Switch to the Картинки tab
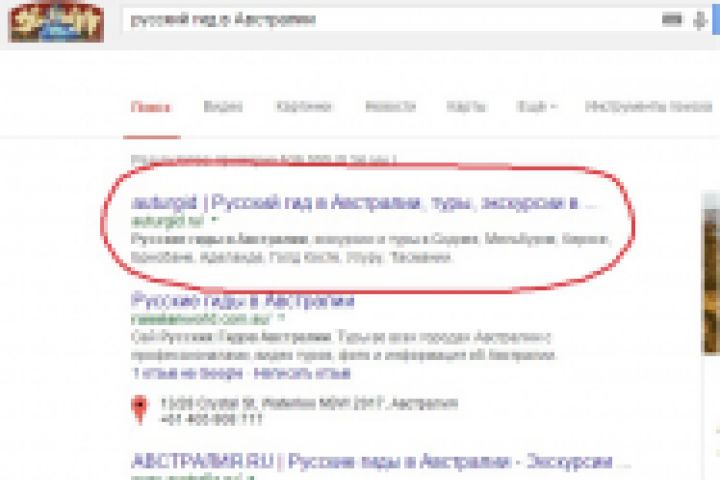The height and width of the screenshot is (480, 720). [304, 107]
